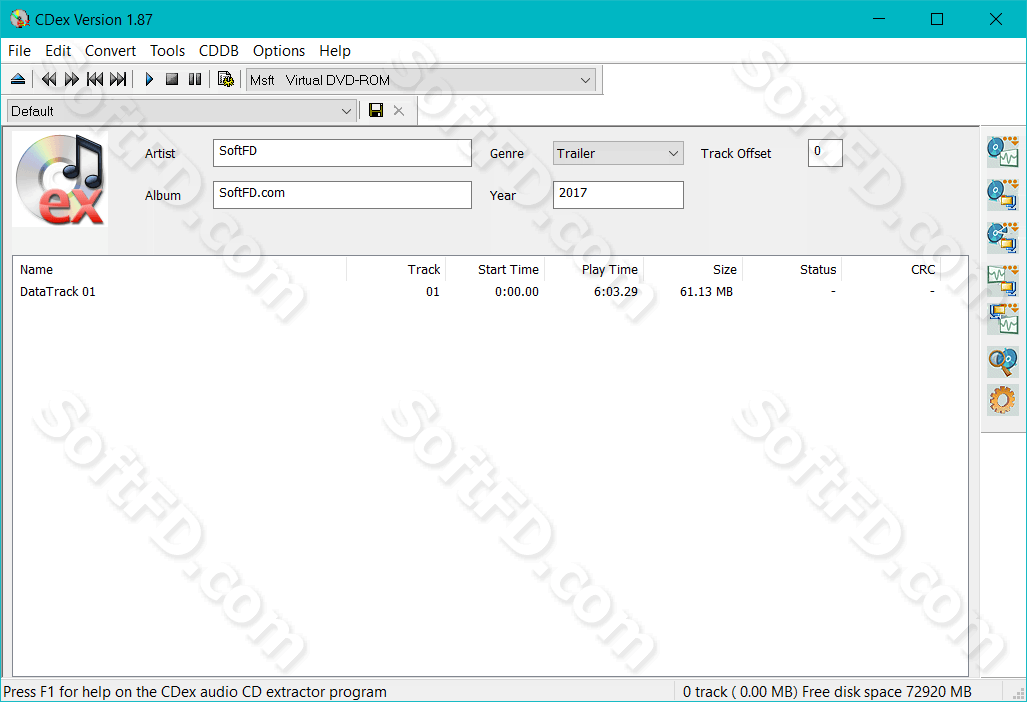Sort by the Start Time column header

tap(495, 269)
